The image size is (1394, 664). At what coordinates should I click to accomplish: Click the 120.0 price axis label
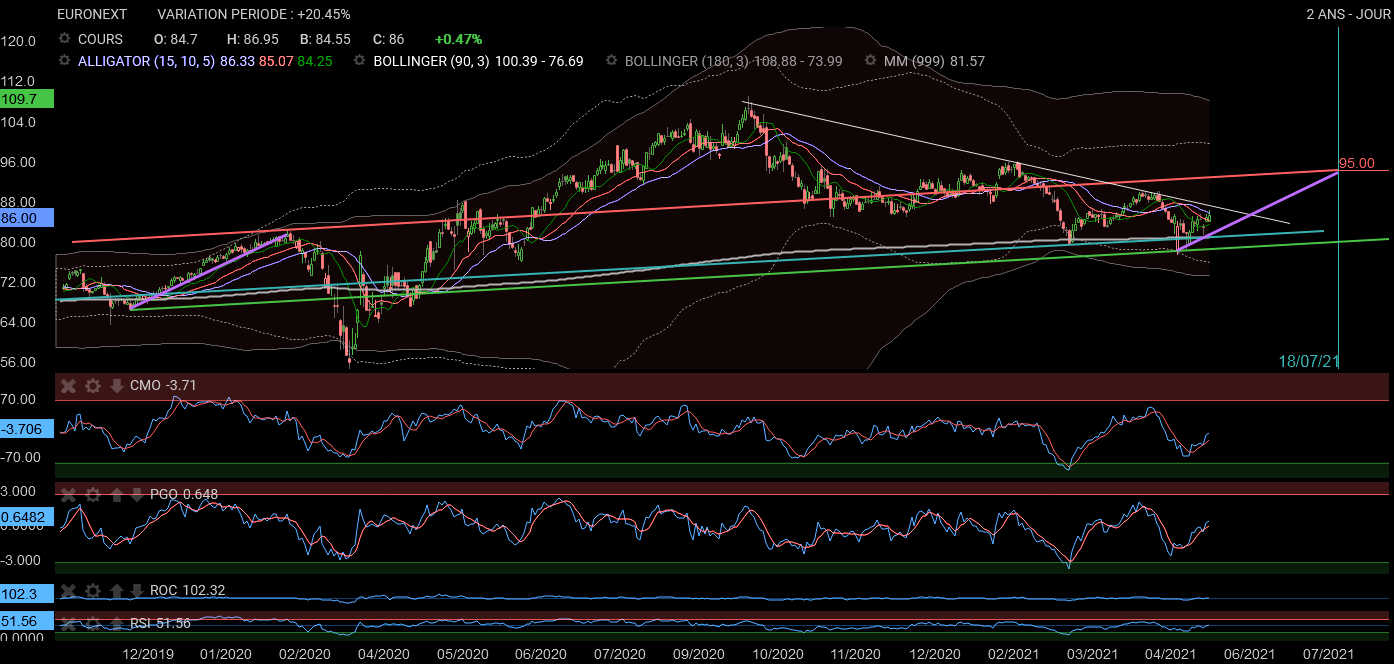point(20,41)
